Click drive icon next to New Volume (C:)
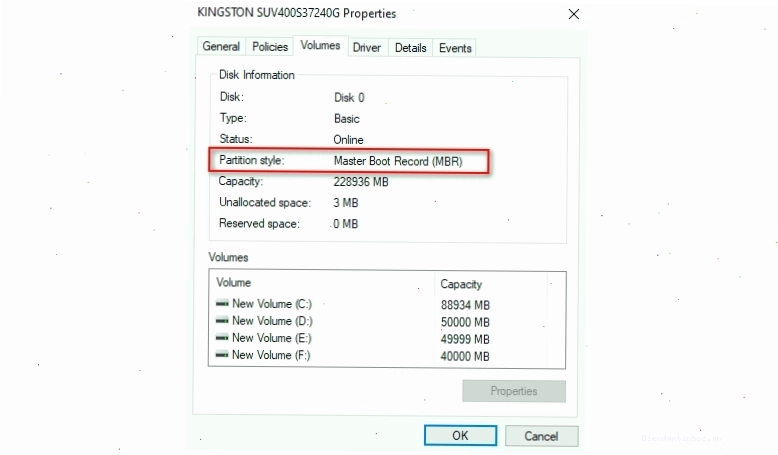This screenshot has width=778, height=455. point(222,303)
